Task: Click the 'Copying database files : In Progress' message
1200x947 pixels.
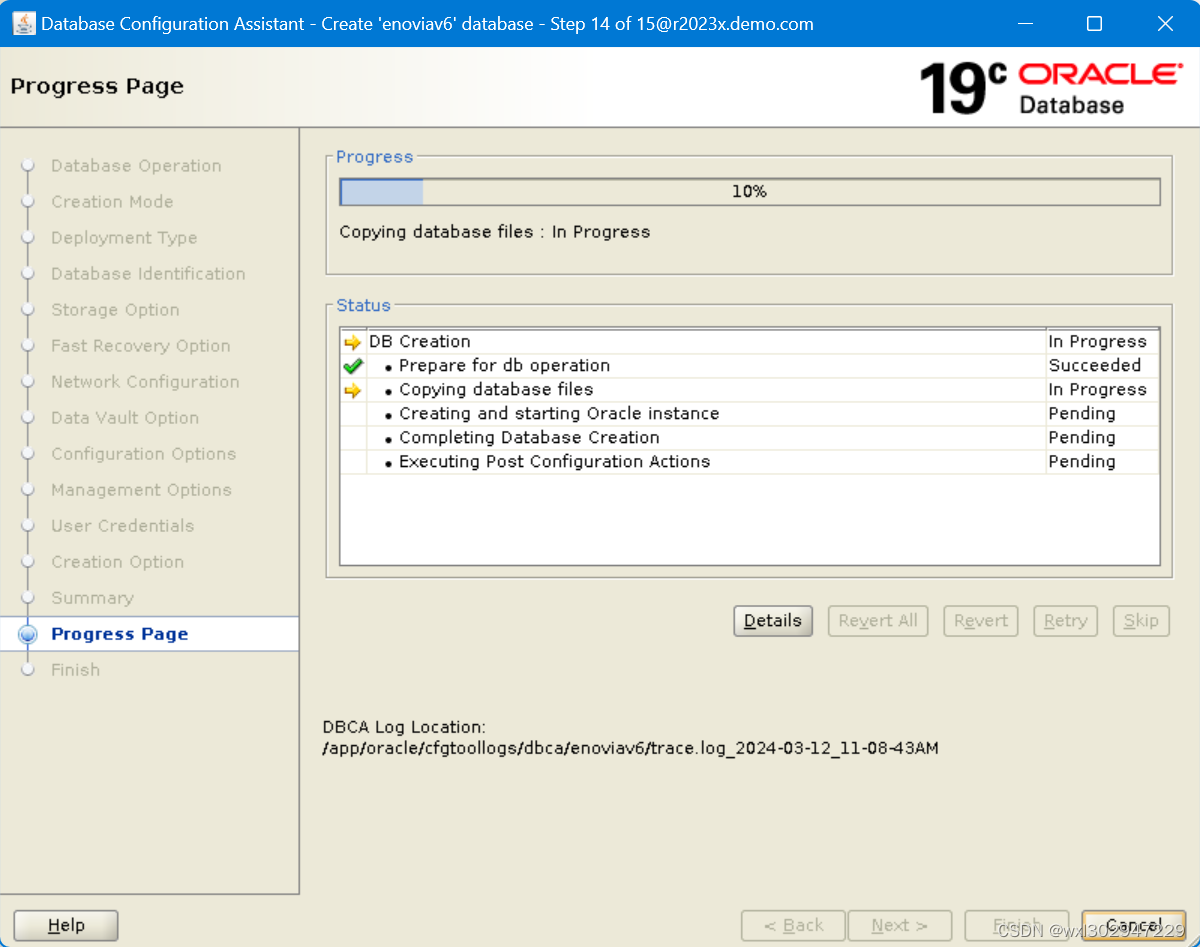Action: (495, 232)
